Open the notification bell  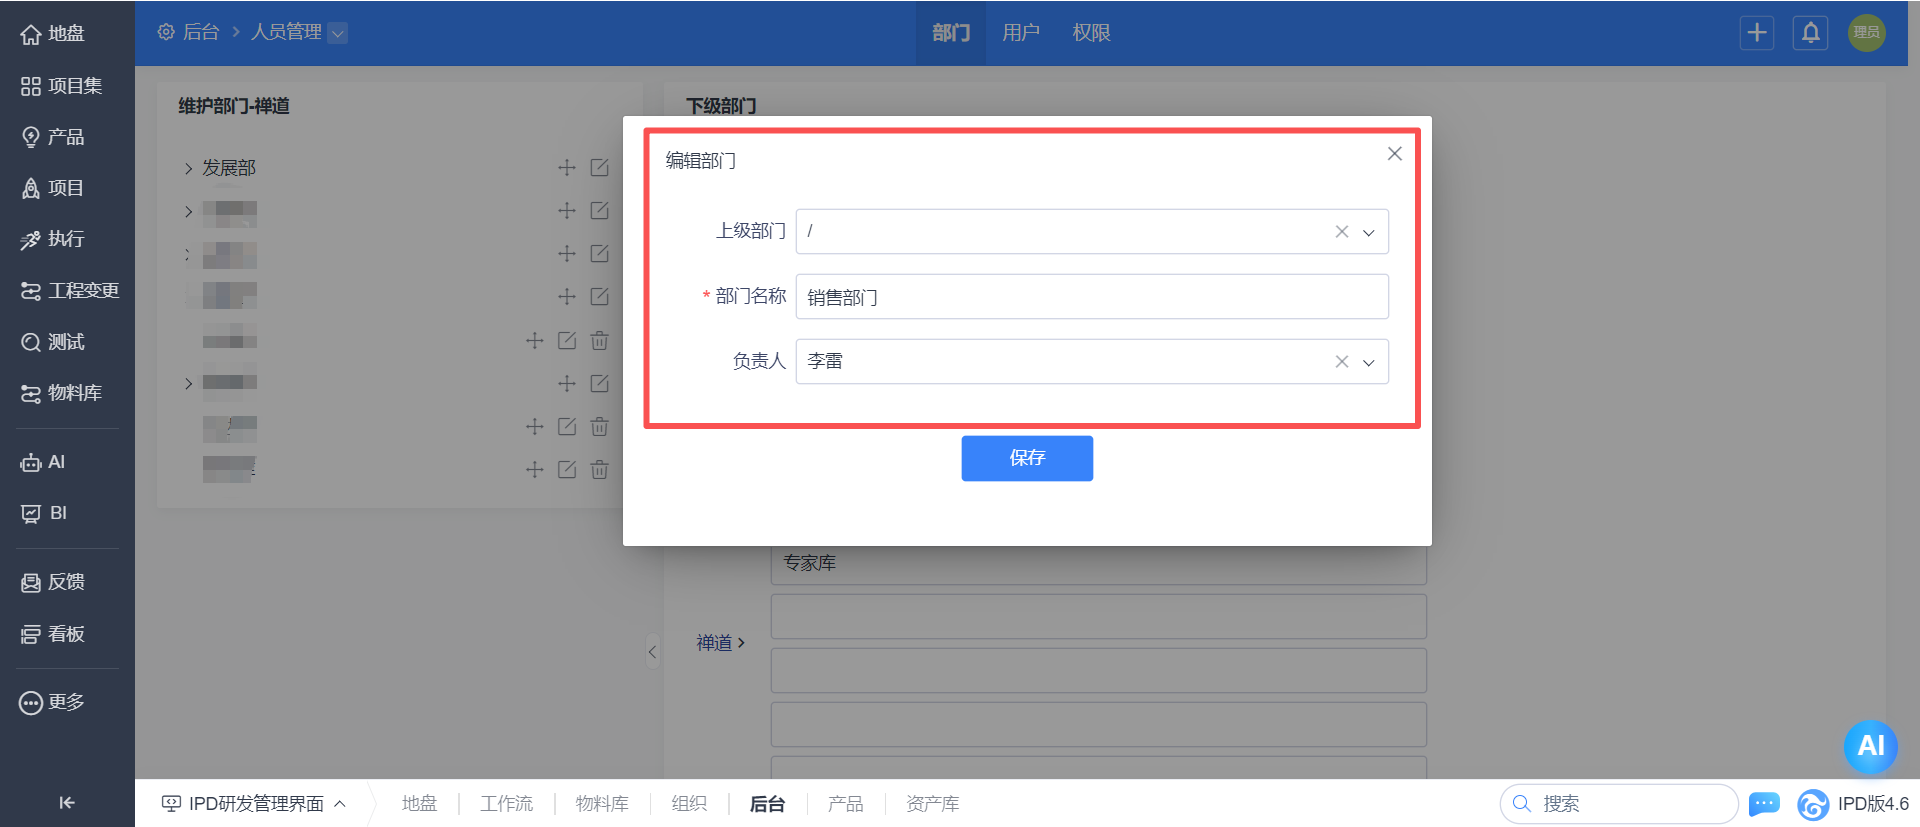click(x=1811, y=33)
